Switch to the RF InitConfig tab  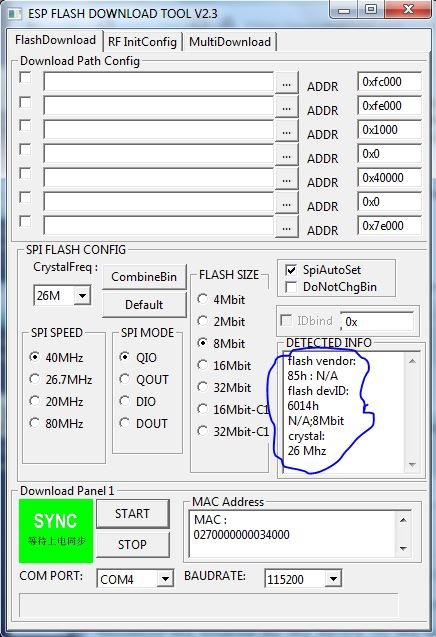coord(142,42)
